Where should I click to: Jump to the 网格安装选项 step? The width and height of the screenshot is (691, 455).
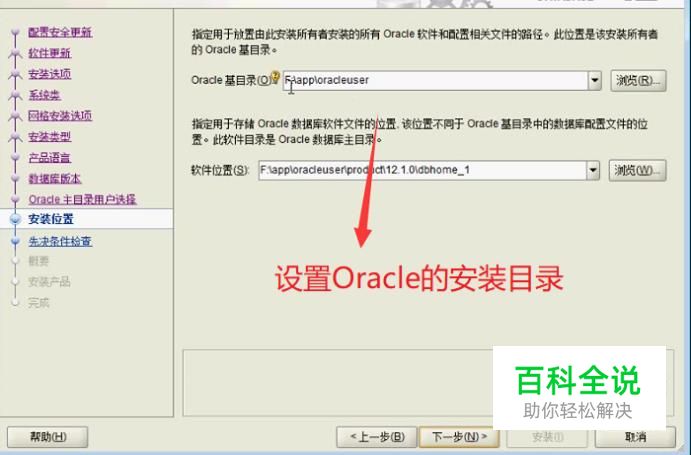[x=60, y=116]
